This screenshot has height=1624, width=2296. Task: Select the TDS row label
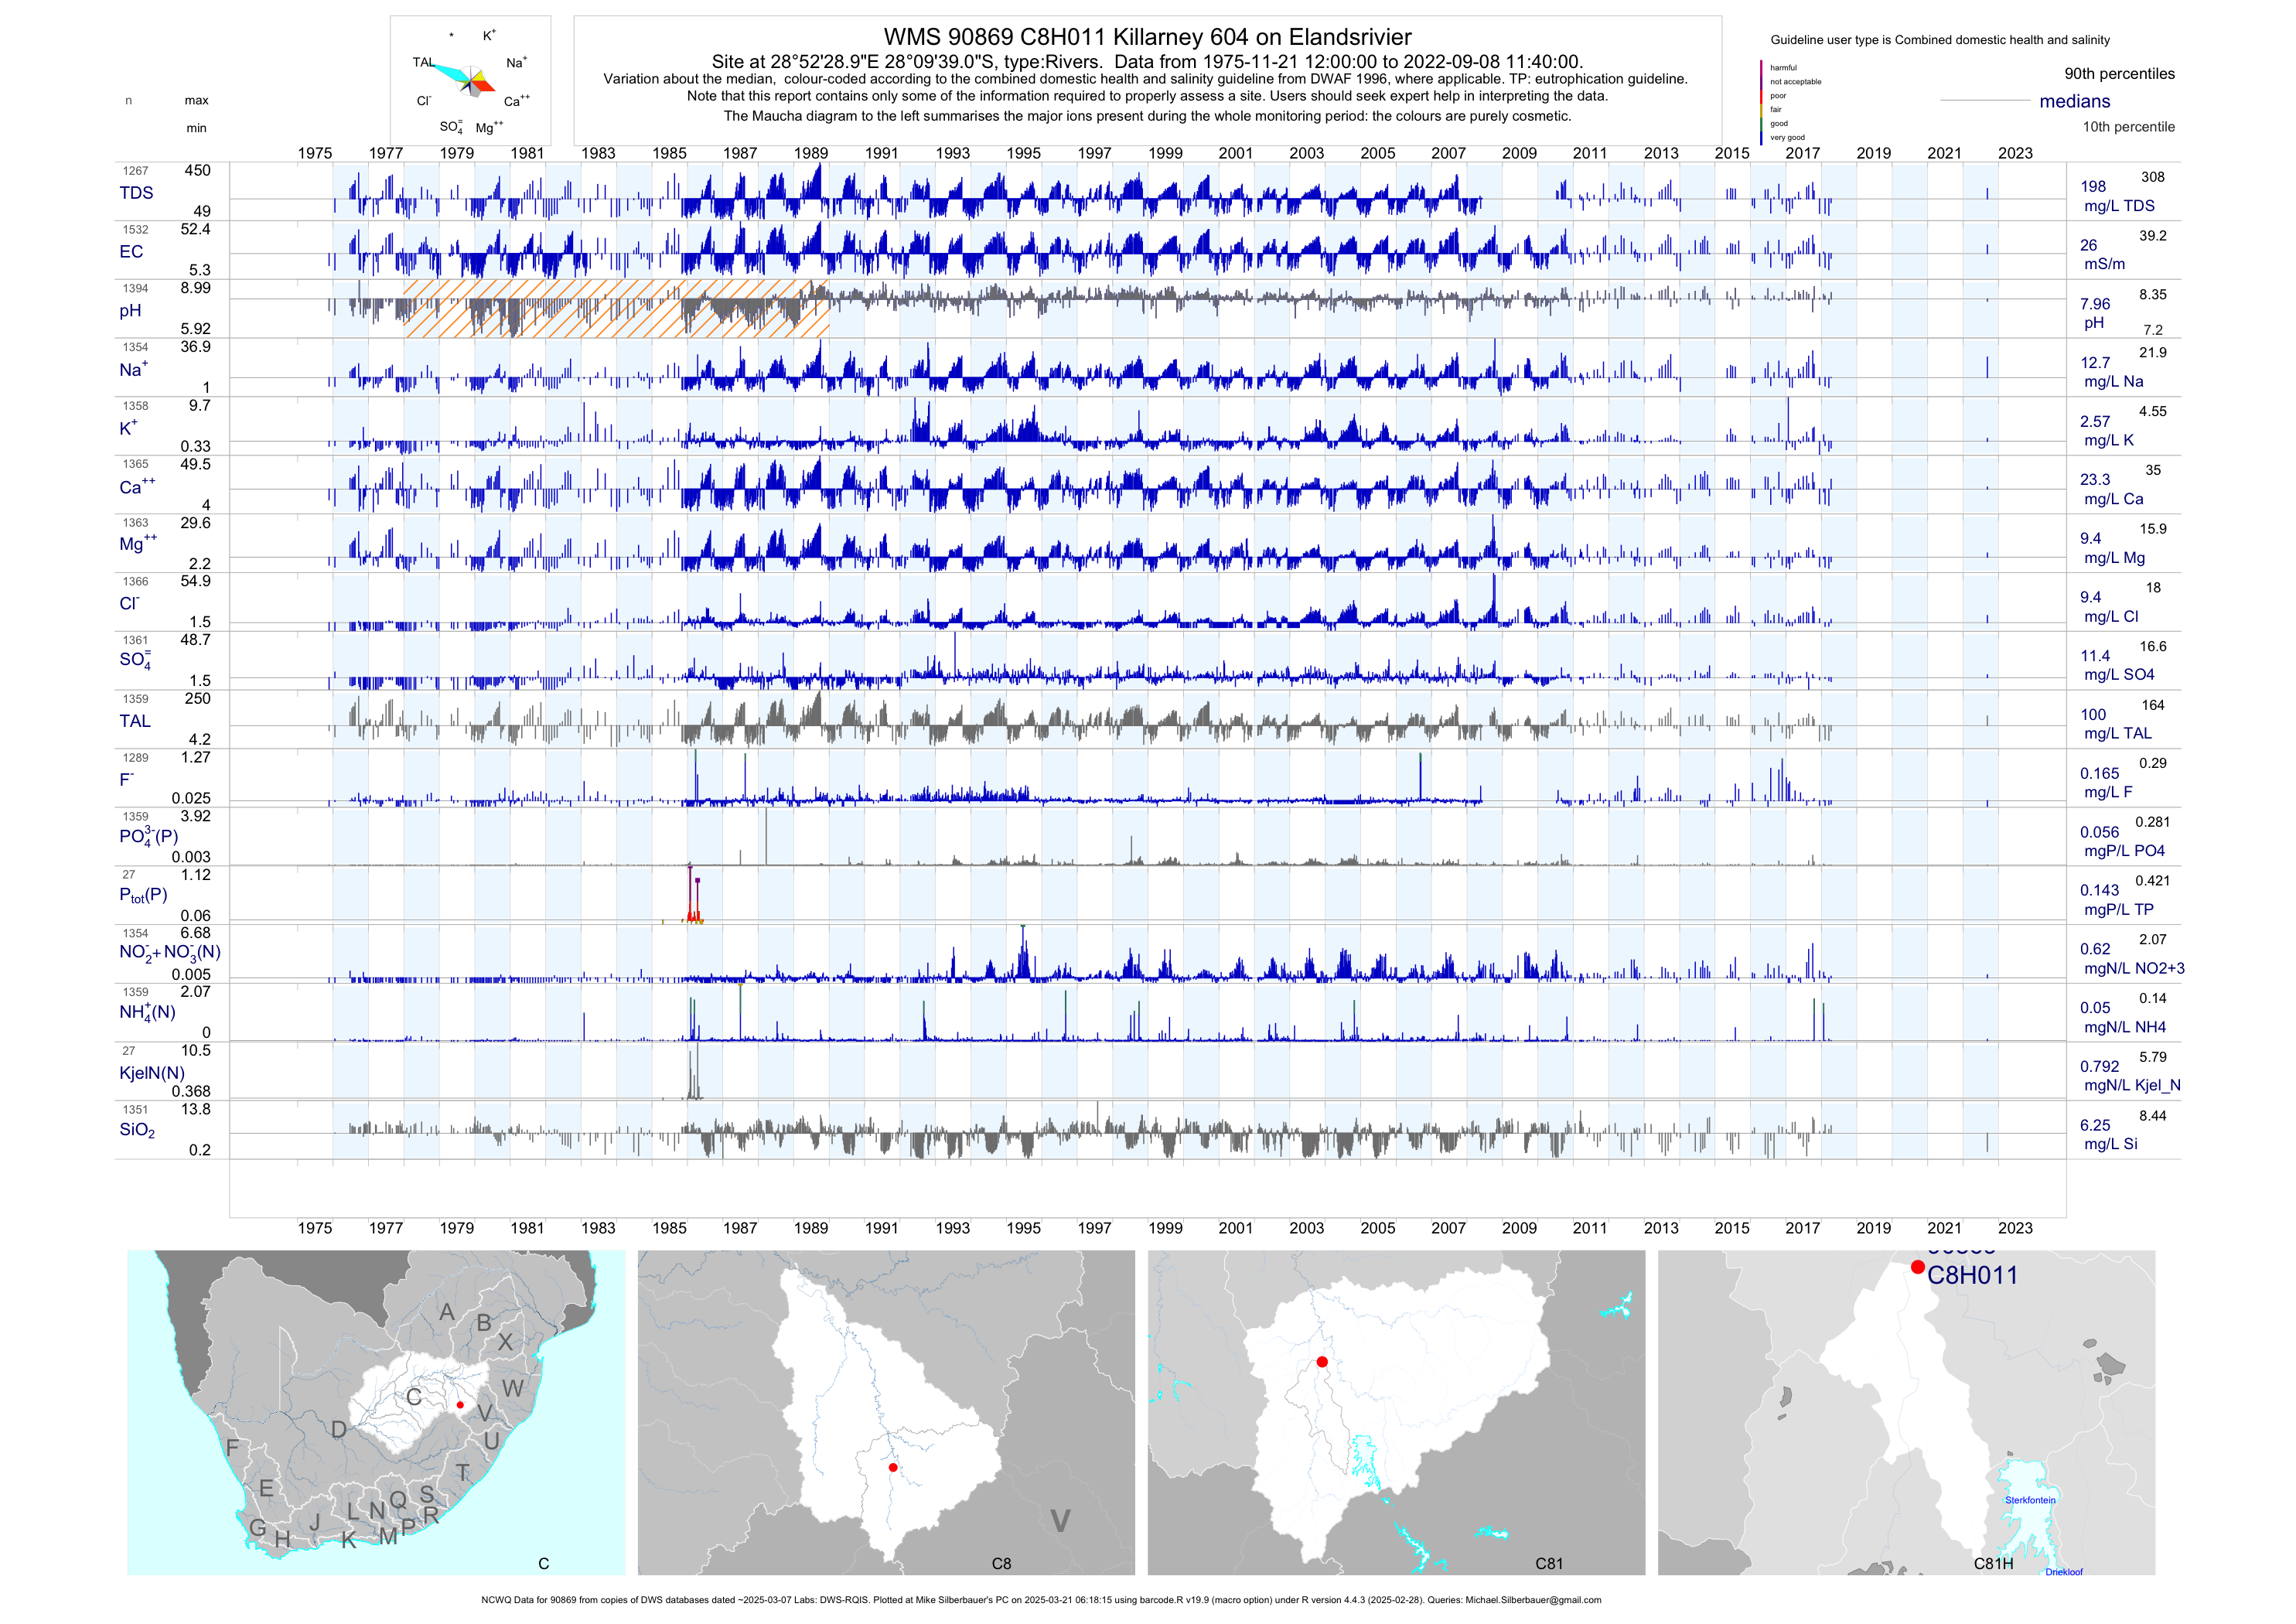(x=136, y=193)
